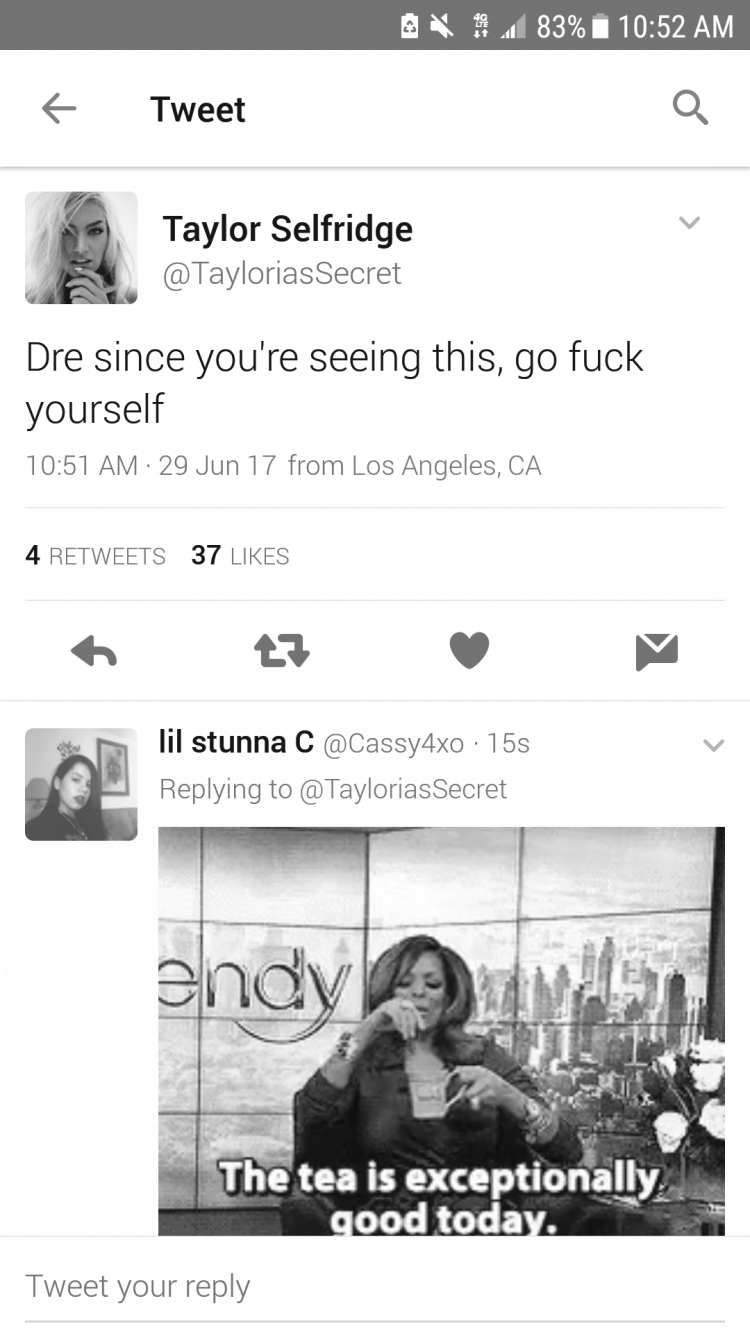Tap the reply arrow icon
750x1333 pixels.
pos(94,651)
